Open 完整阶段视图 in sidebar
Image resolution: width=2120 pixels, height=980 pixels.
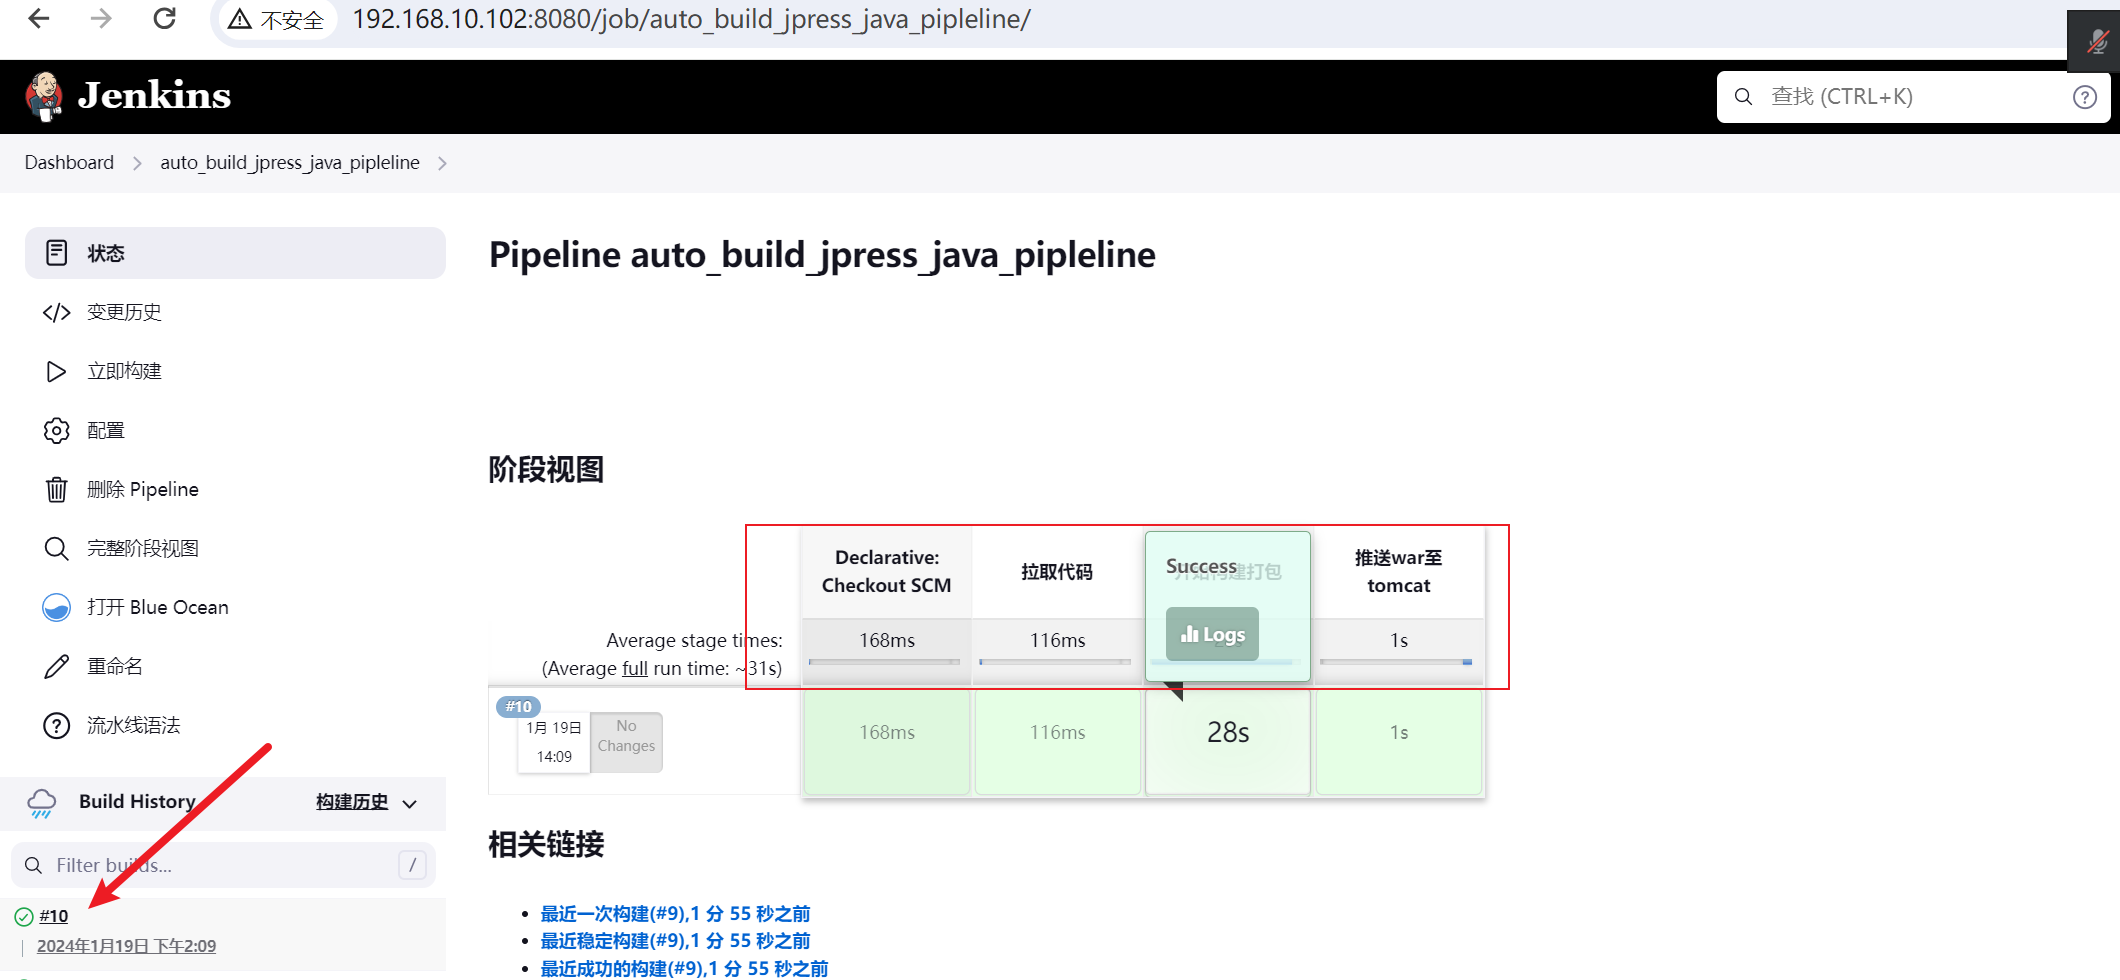coord(143,548)
